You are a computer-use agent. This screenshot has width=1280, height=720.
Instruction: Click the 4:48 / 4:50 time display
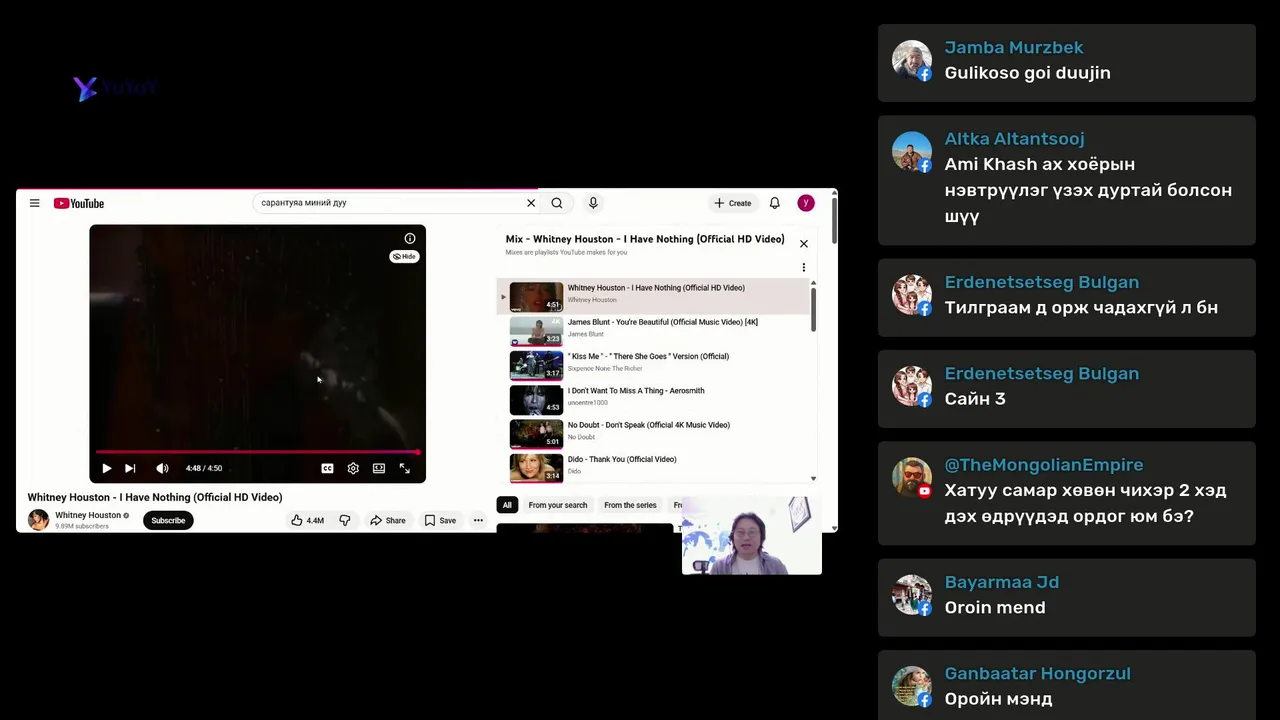204,468
